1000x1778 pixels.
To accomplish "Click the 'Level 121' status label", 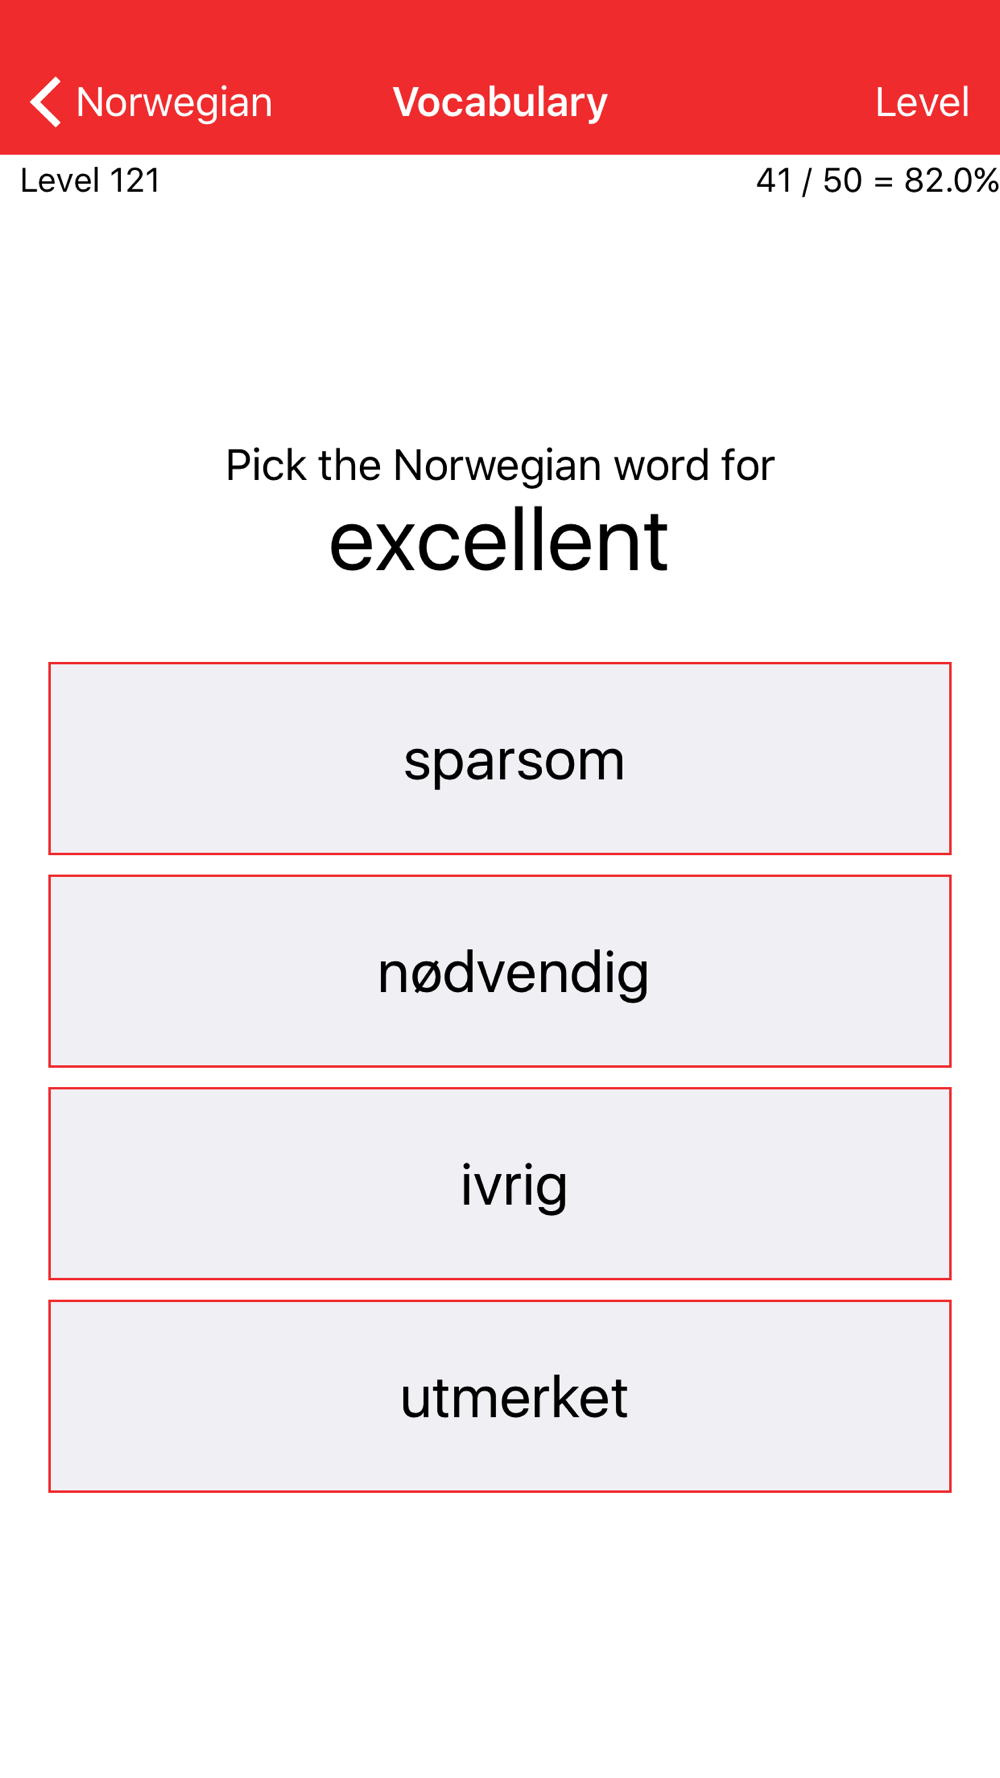I will pos(91,181).
